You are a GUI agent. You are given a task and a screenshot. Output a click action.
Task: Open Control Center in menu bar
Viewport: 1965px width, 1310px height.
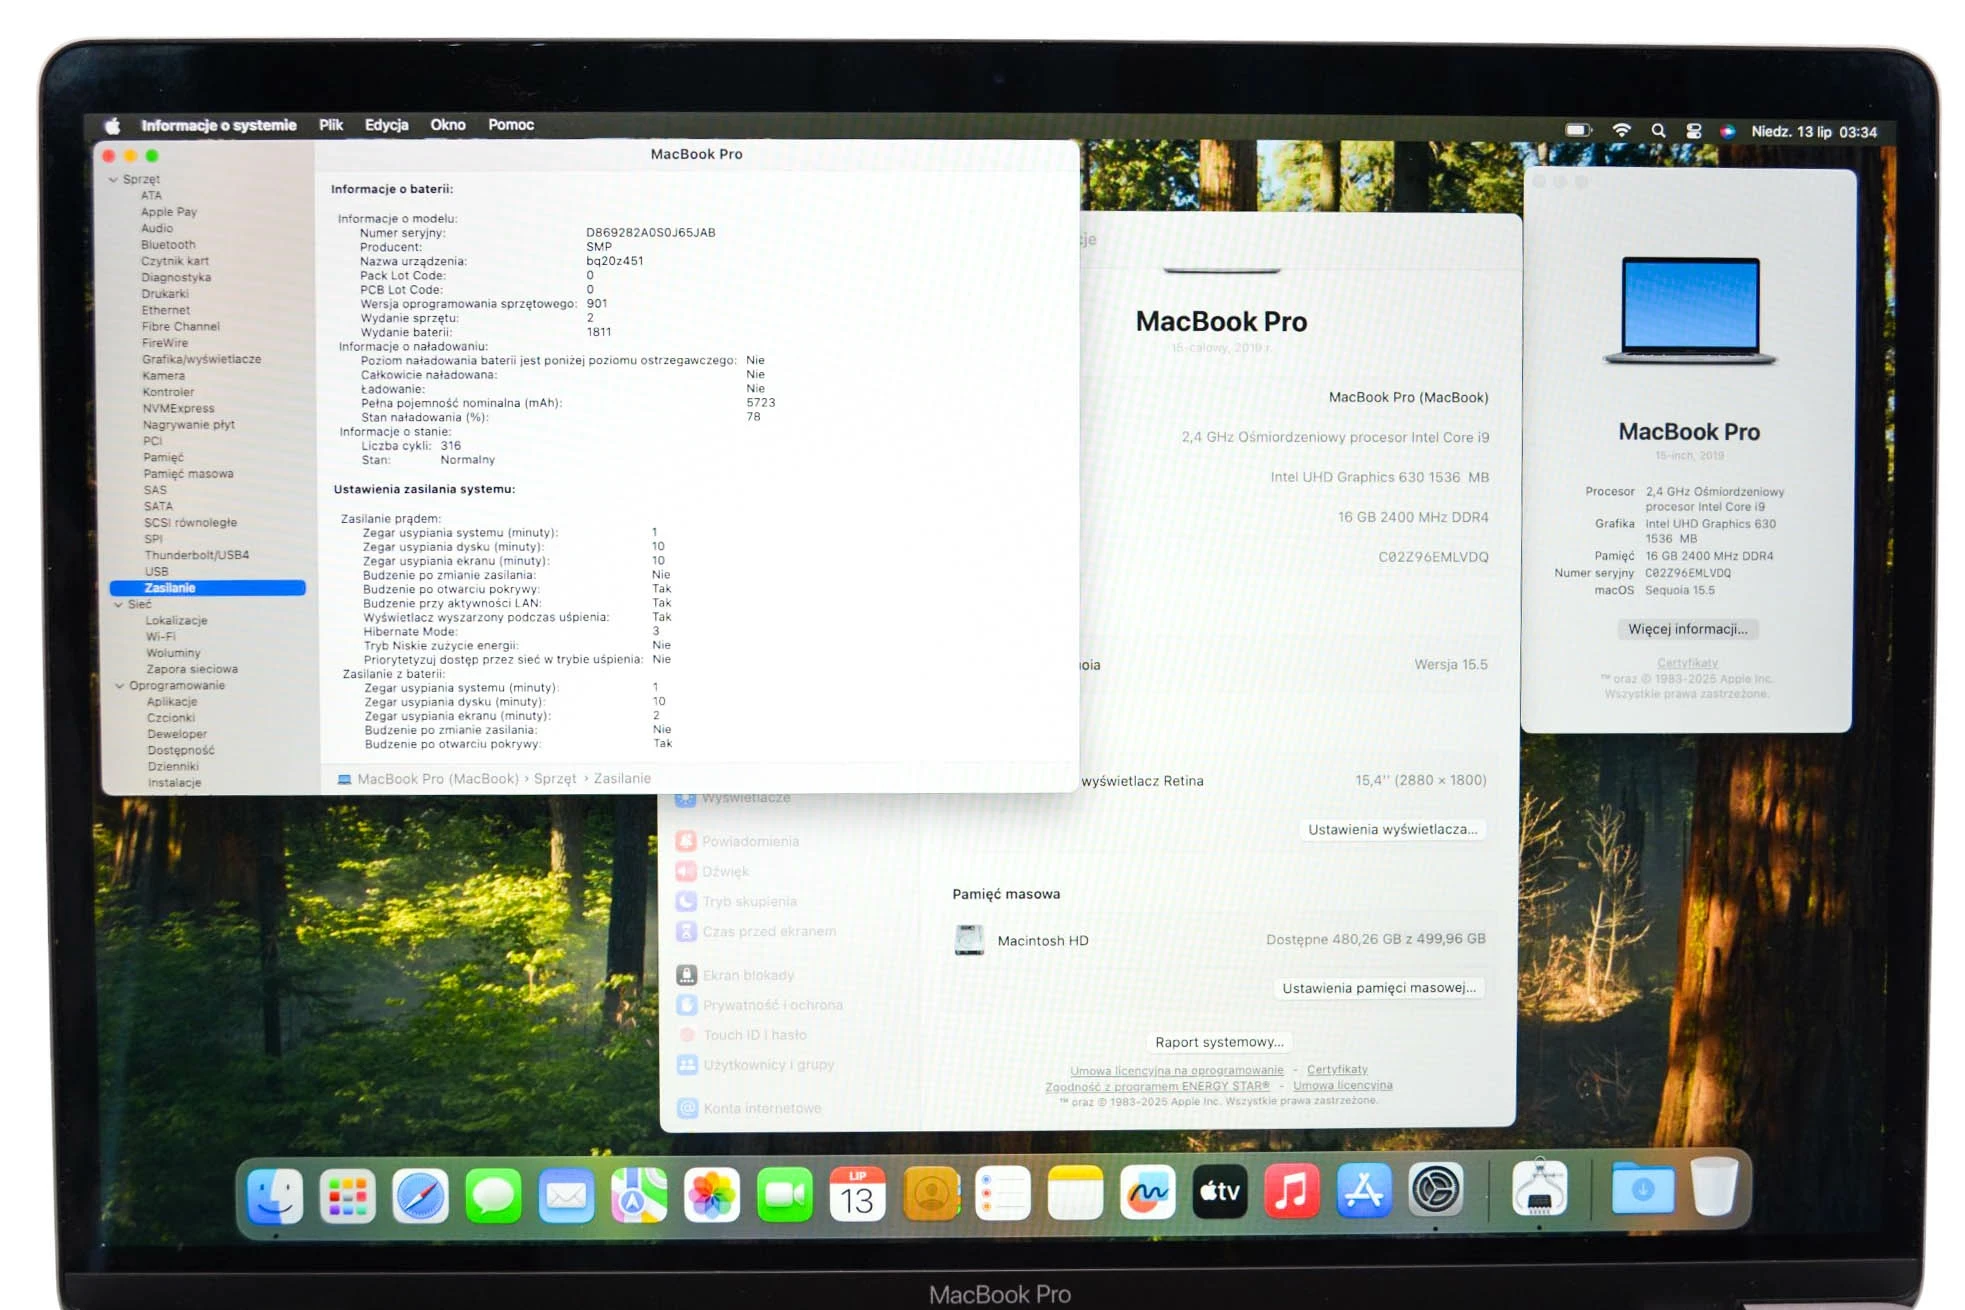(x=1693, y=131)
